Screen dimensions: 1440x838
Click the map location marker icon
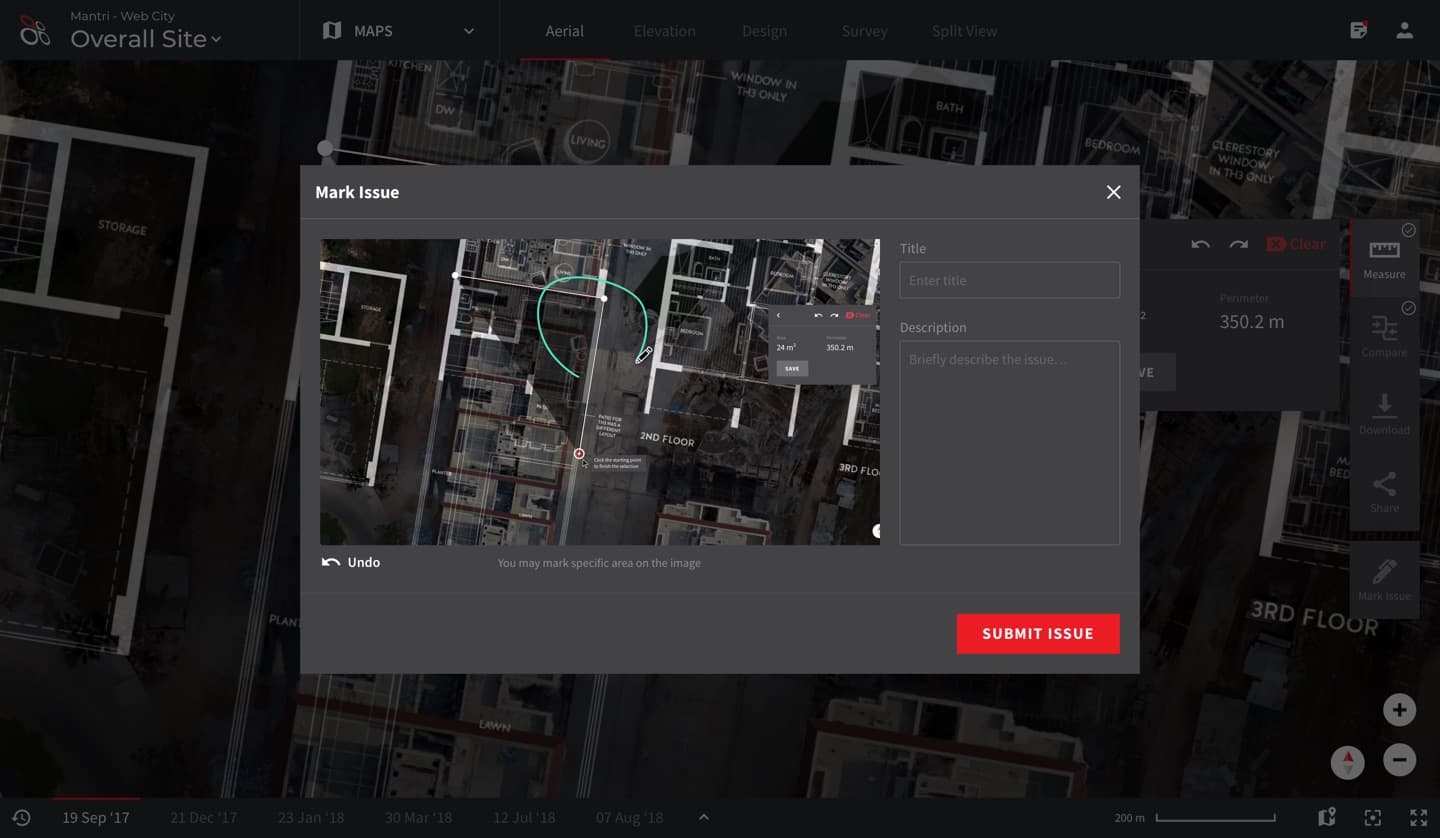[1327, 817]
